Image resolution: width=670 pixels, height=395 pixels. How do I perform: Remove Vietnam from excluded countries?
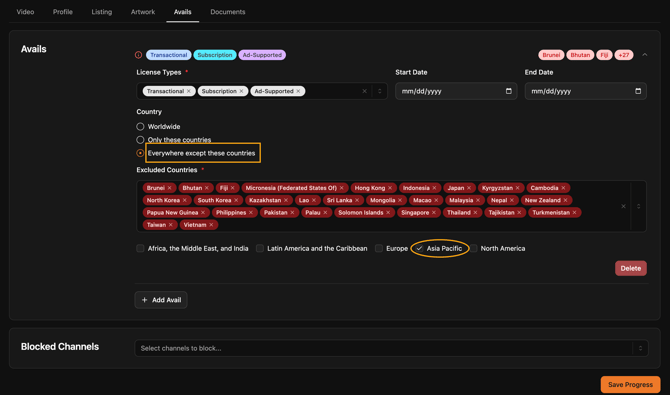point(211,225)
